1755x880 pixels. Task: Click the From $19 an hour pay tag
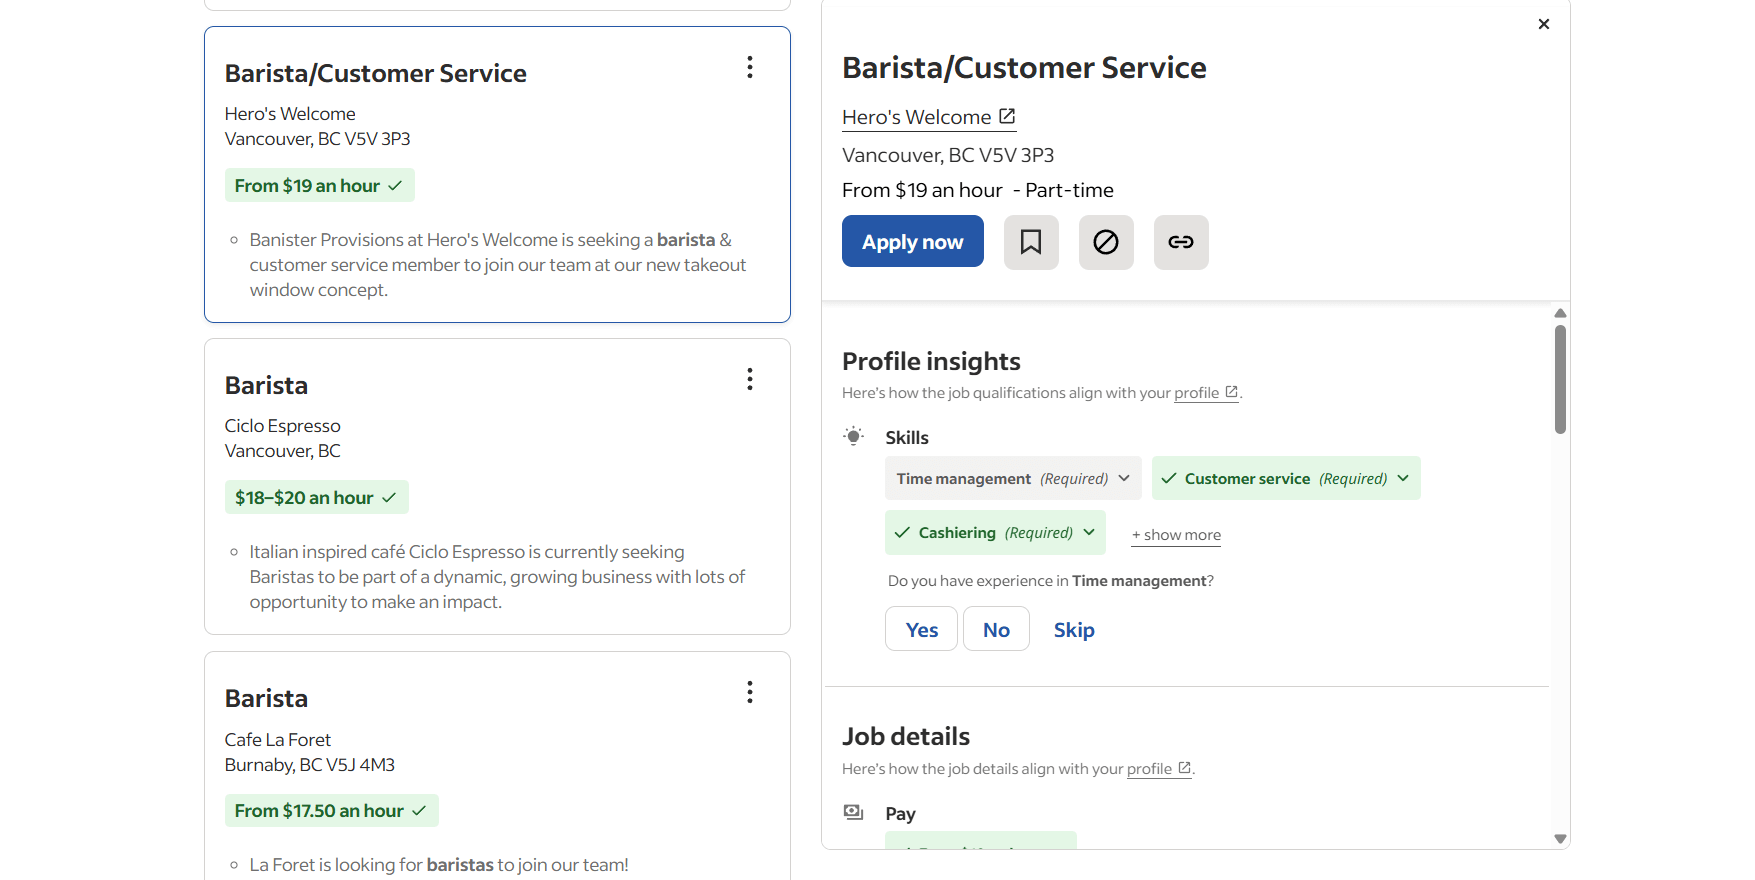[320, 186]
